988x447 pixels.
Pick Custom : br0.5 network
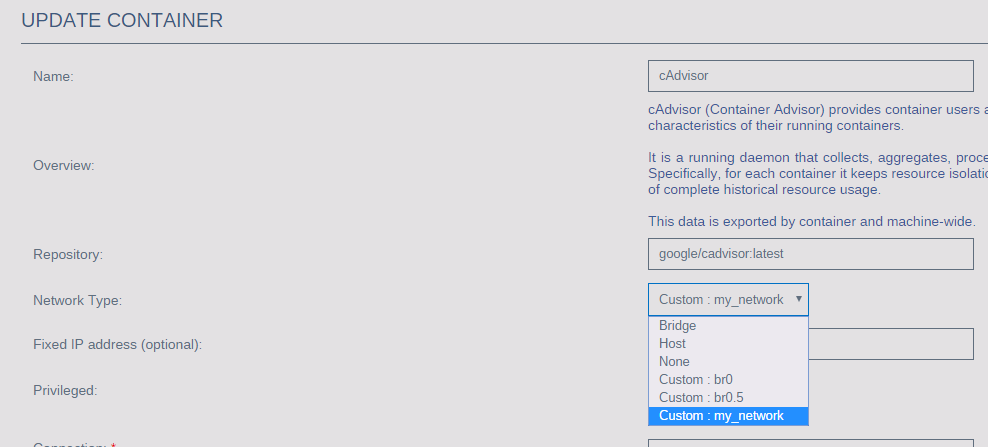pos(728,397)
